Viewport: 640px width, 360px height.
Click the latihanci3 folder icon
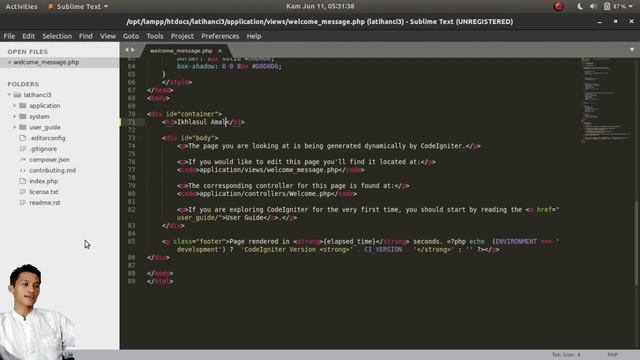point(17,95)
